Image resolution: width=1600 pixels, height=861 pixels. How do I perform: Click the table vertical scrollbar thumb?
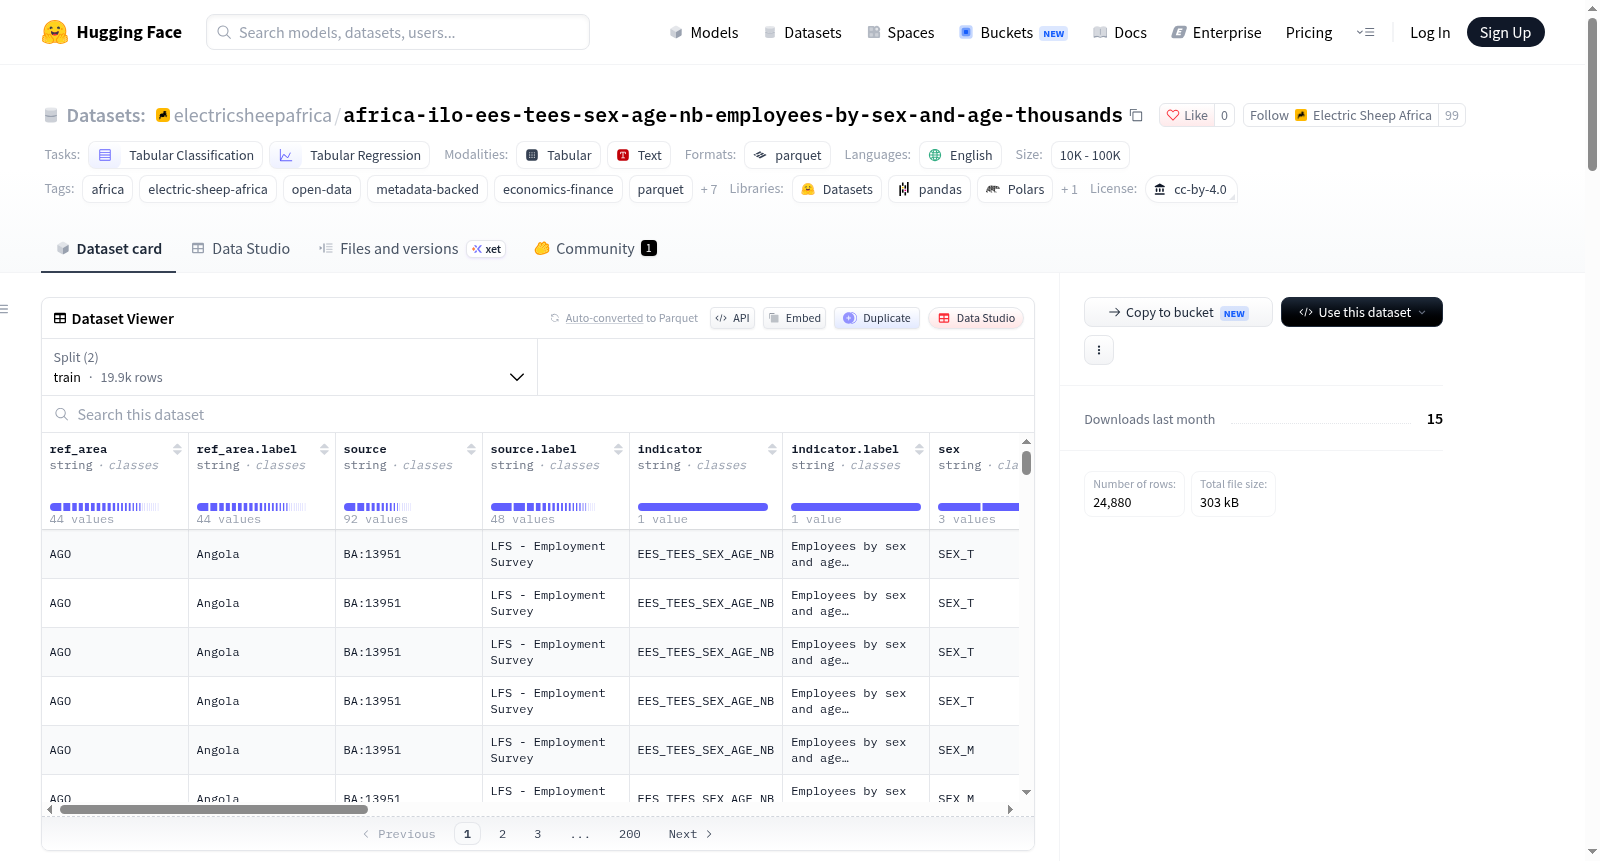pos(1026,464)
